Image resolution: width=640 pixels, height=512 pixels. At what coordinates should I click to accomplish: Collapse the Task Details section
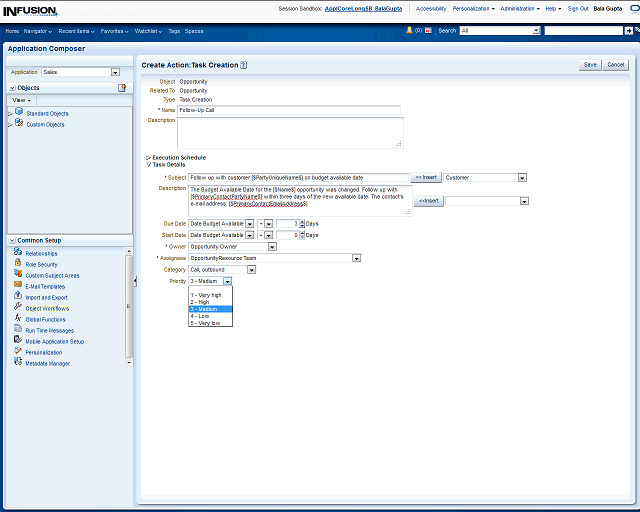[x=149, y=164]
